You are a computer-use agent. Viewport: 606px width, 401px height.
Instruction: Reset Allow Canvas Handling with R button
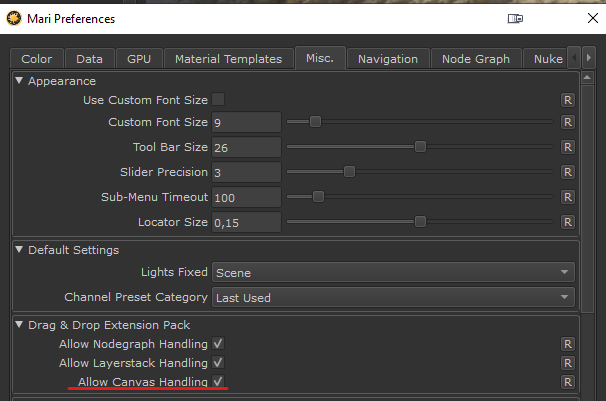[567, 382]
